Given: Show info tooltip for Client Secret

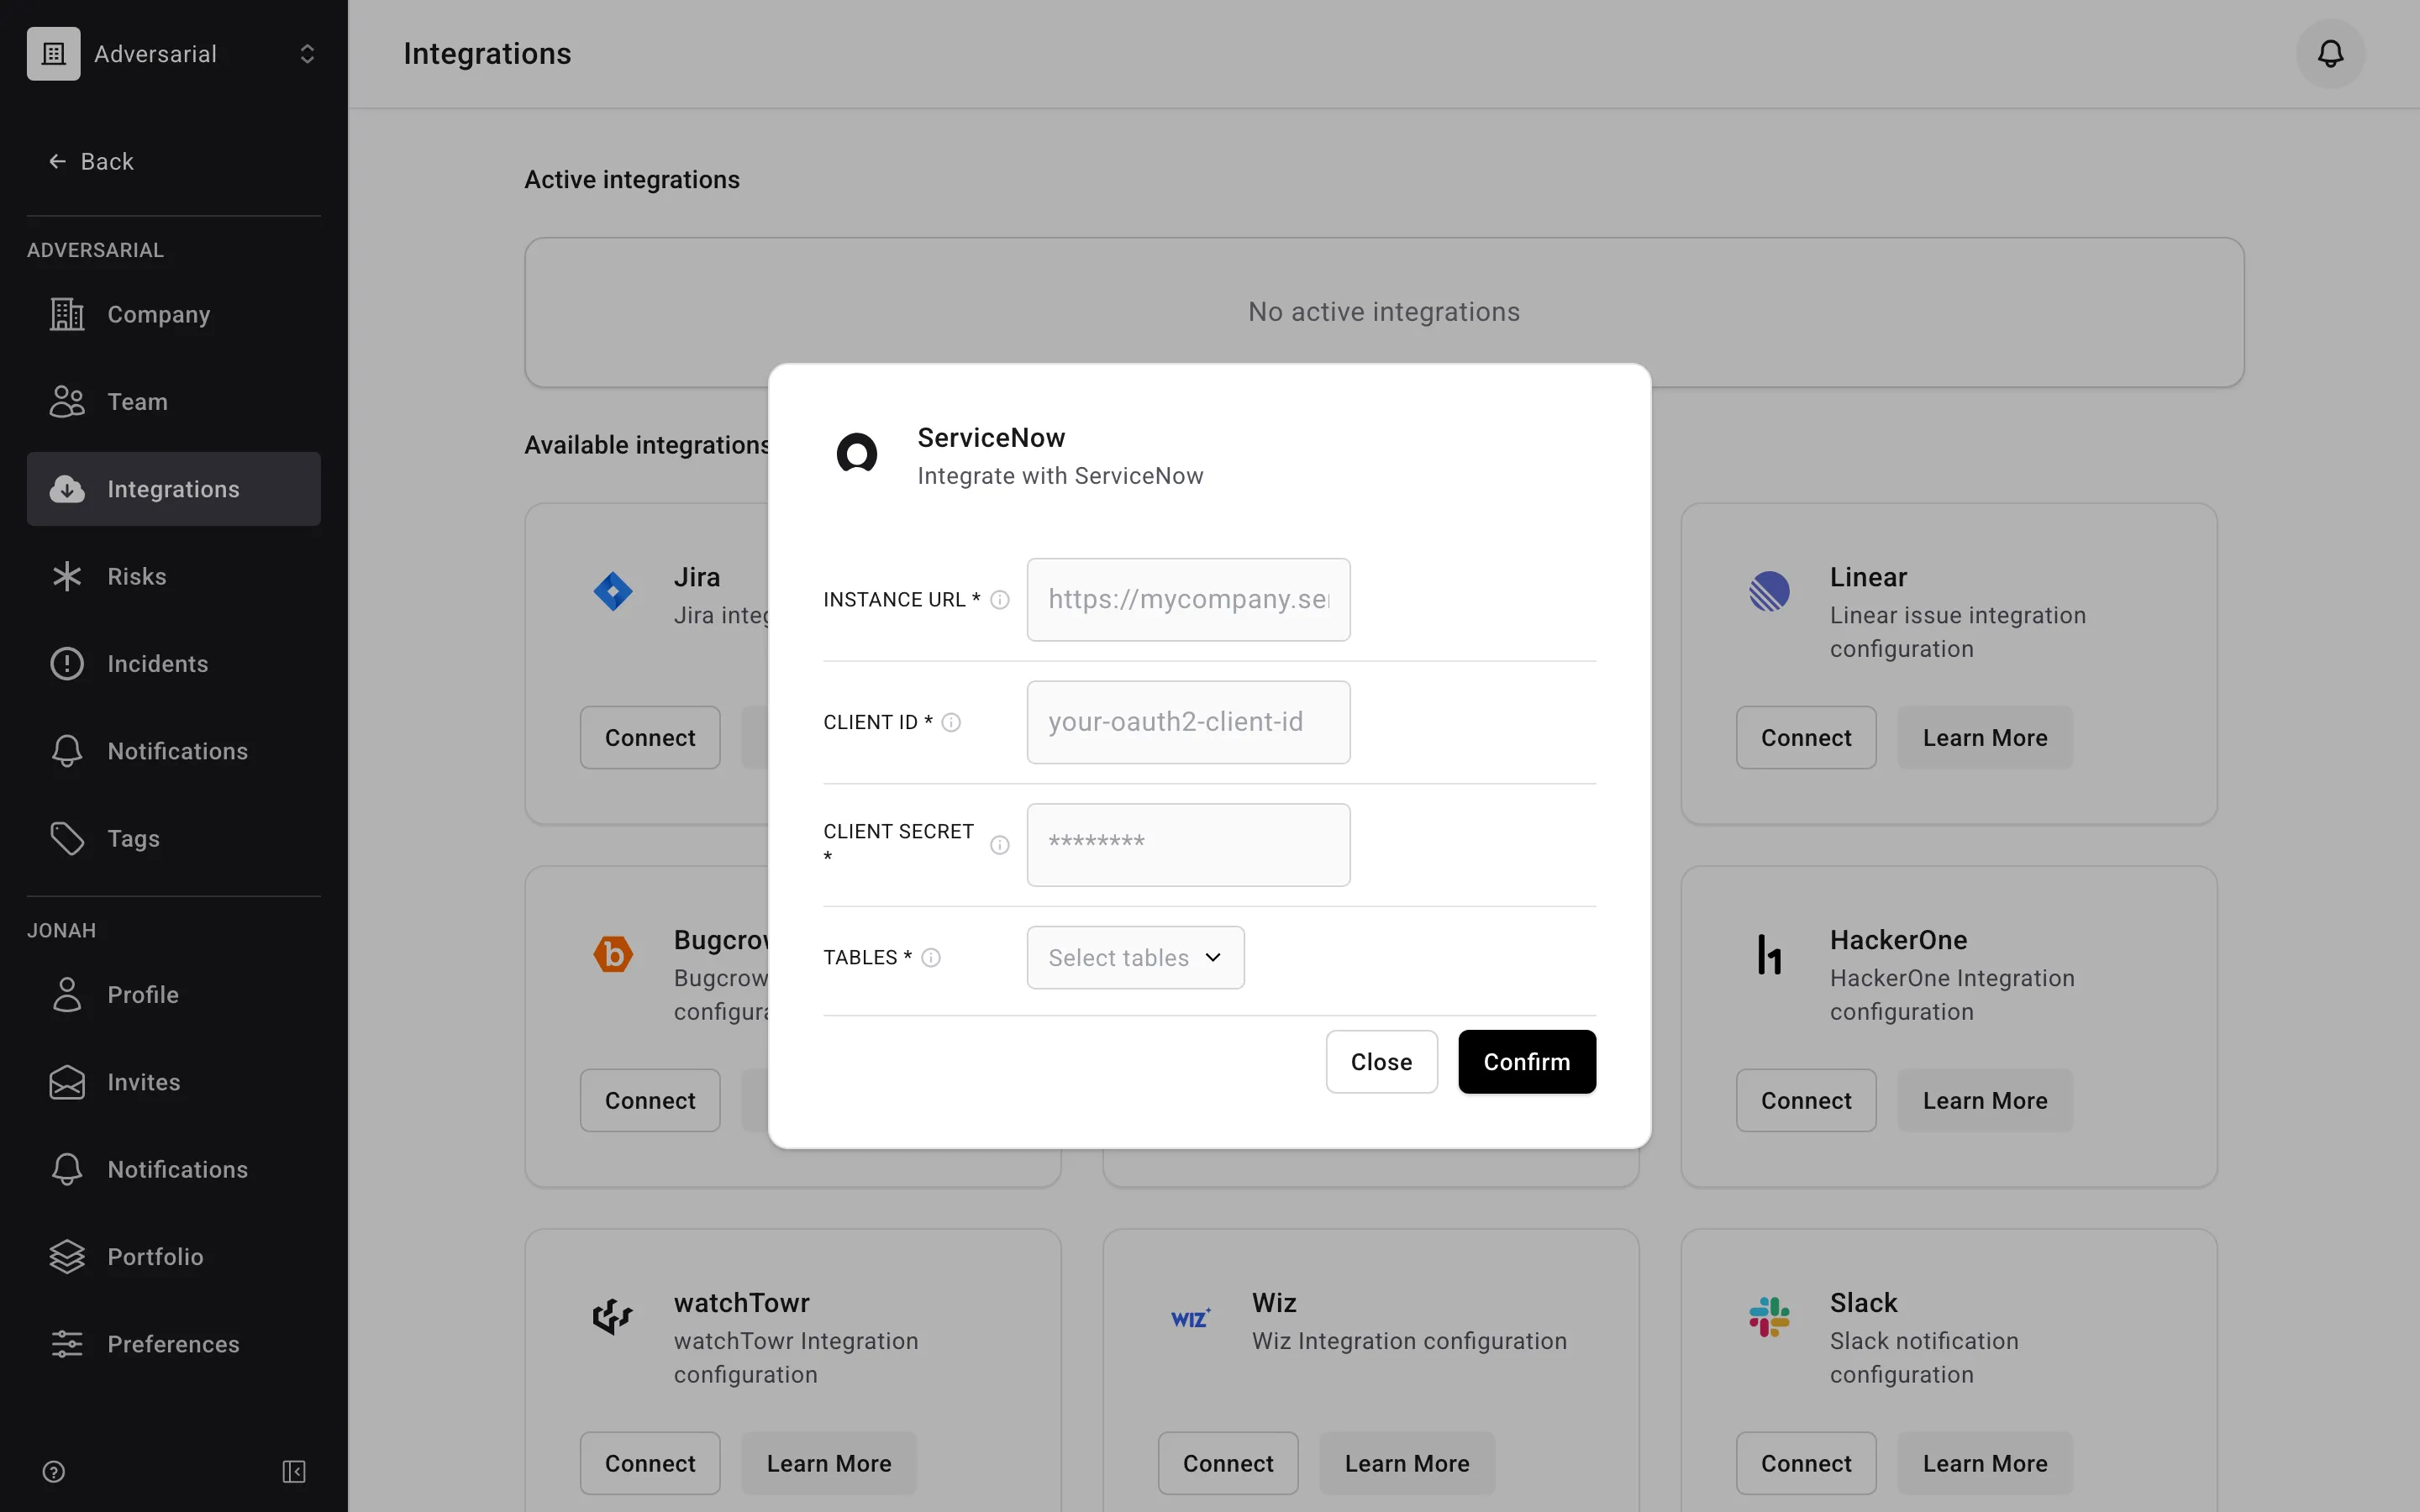Looking at the screenshot, I should click(1000, 845).
